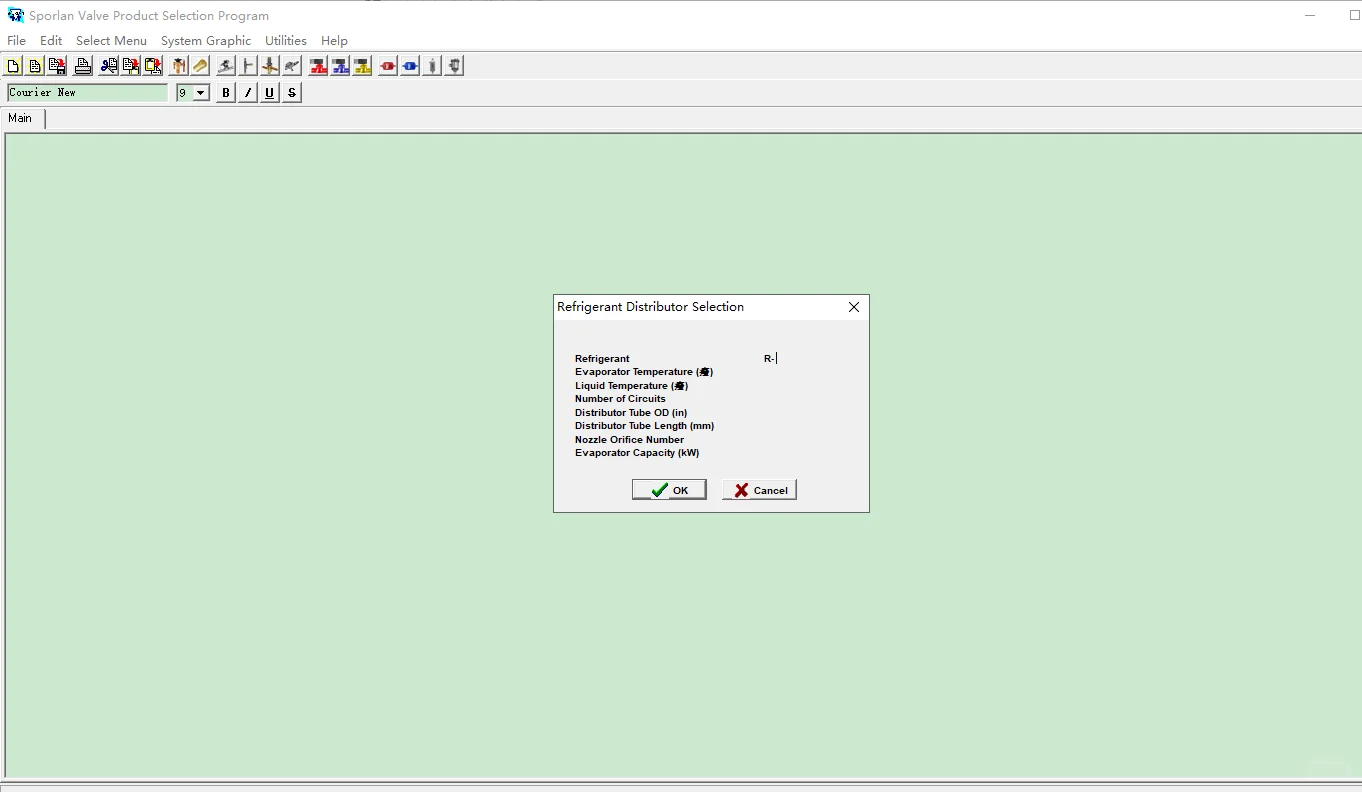
Task: Click the Nozzle Orifice Number label
Action: click(x=630, y=440)
